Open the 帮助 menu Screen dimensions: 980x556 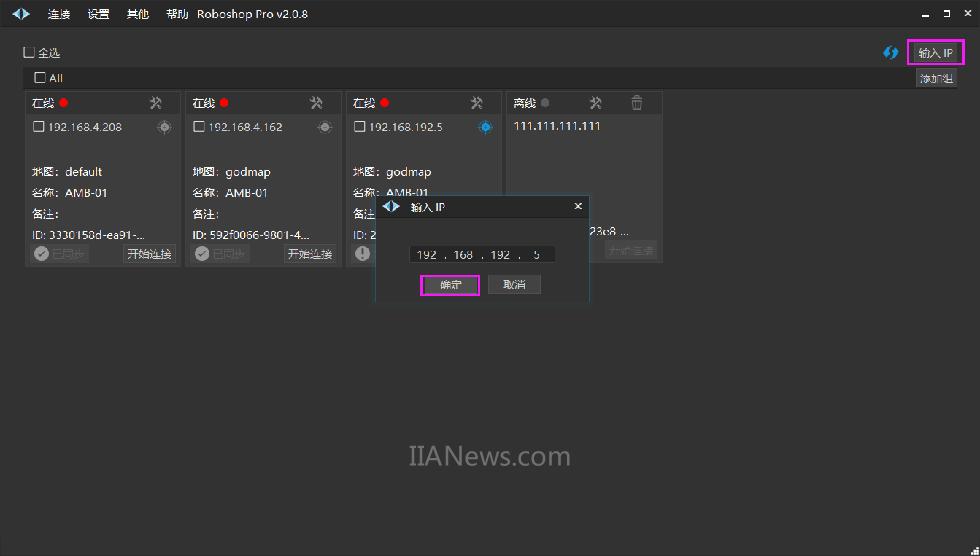click(177, 14)
